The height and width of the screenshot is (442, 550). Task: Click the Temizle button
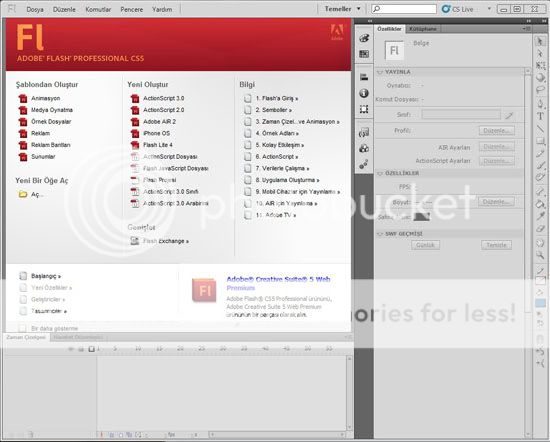pyautogui.click(x=496, y=245)
